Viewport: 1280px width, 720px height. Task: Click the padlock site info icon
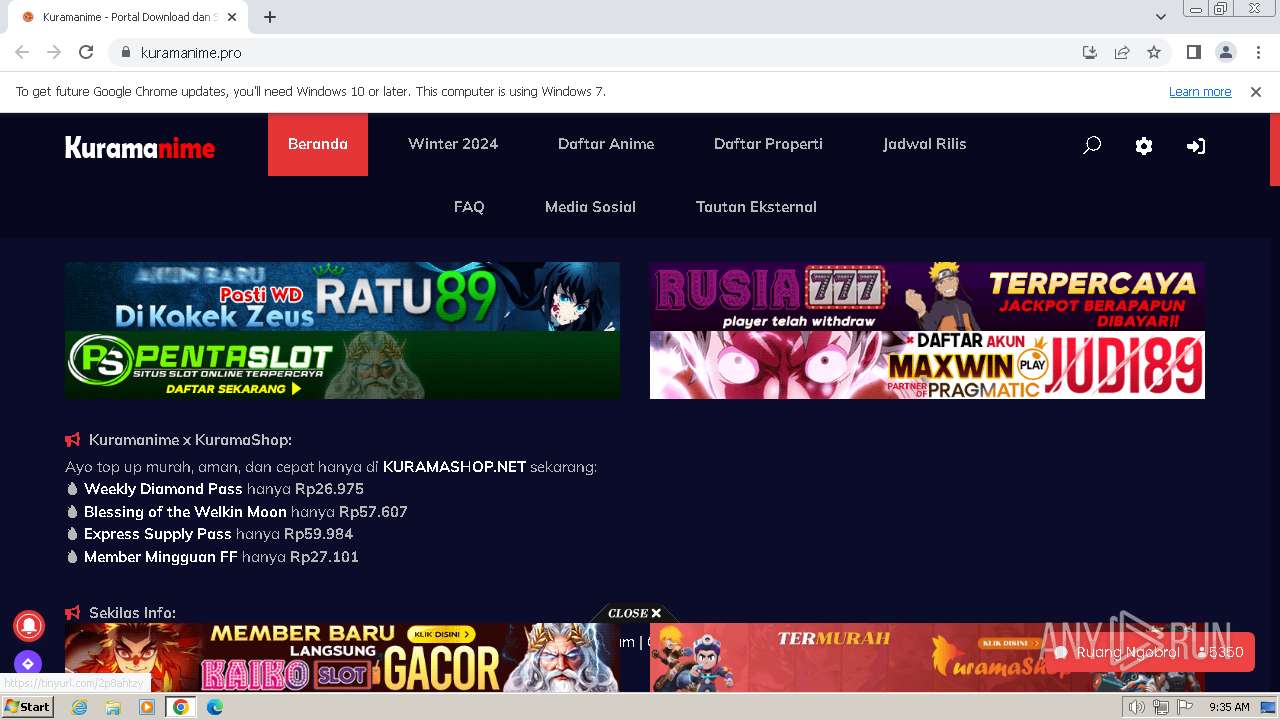[x=125, y=52]
